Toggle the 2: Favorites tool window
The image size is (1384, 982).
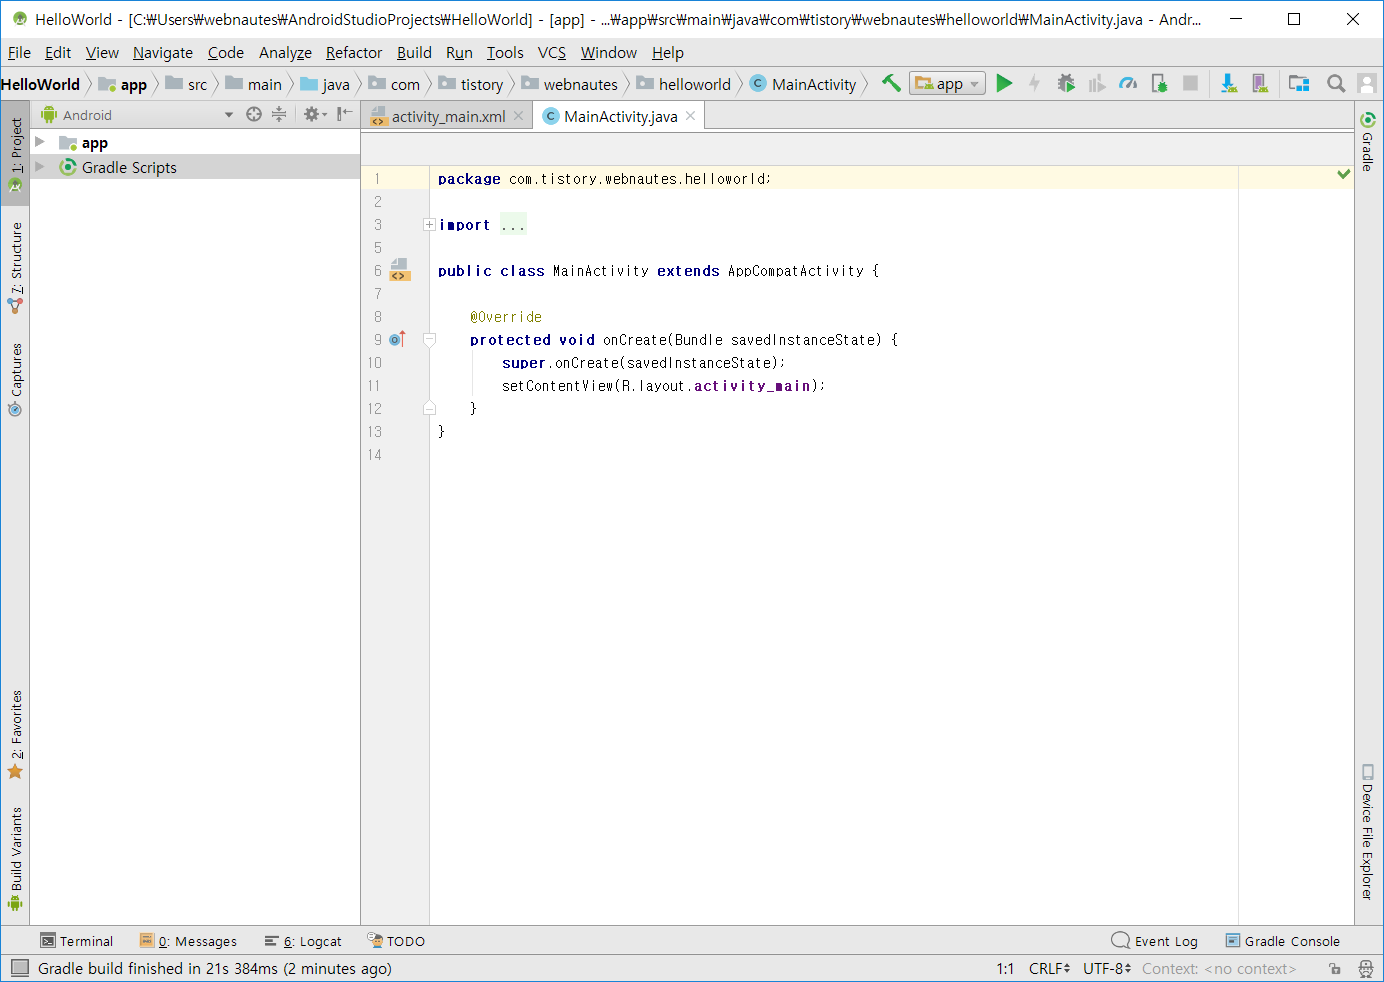pos(15,734)
